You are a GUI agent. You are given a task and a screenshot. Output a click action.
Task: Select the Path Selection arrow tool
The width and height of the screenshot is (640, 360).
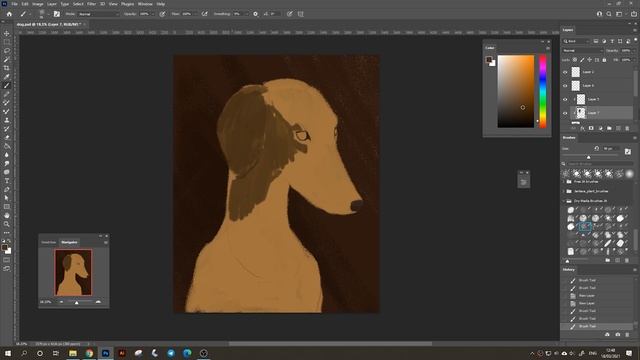7,198
